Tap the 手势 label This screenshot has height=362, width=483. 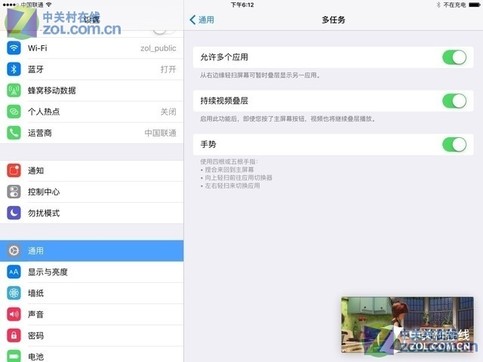click(208, 145)
